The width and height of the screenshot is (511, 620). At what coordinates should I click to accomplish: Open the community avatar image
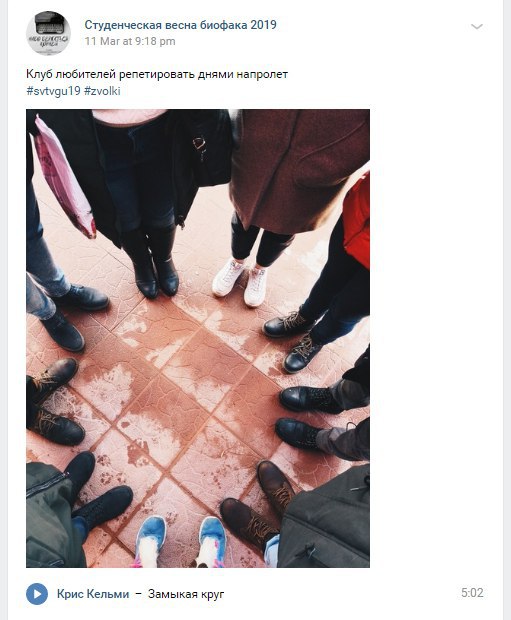[48, 33]
